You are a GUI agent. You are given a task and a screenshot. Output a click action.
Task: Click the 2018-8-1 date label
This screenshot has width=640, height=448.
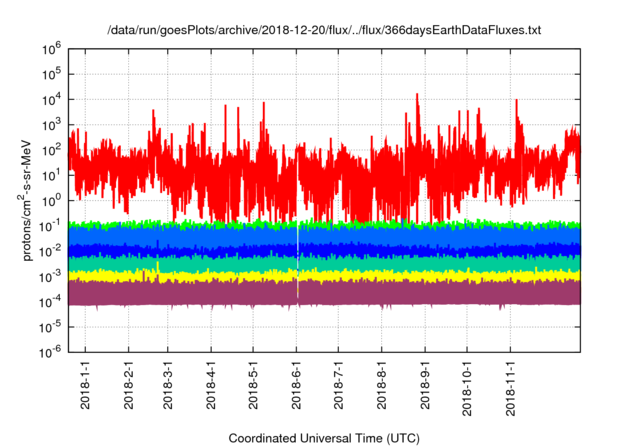(x=382, y=385)
